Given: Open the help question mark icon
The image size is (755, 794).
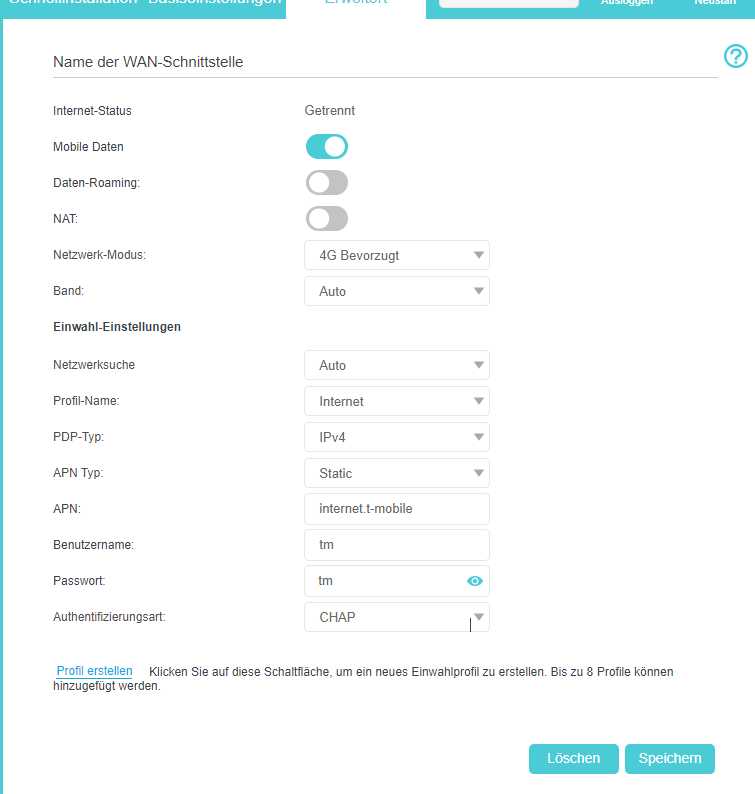Looking at the screenshot, I should coord(735,57).
